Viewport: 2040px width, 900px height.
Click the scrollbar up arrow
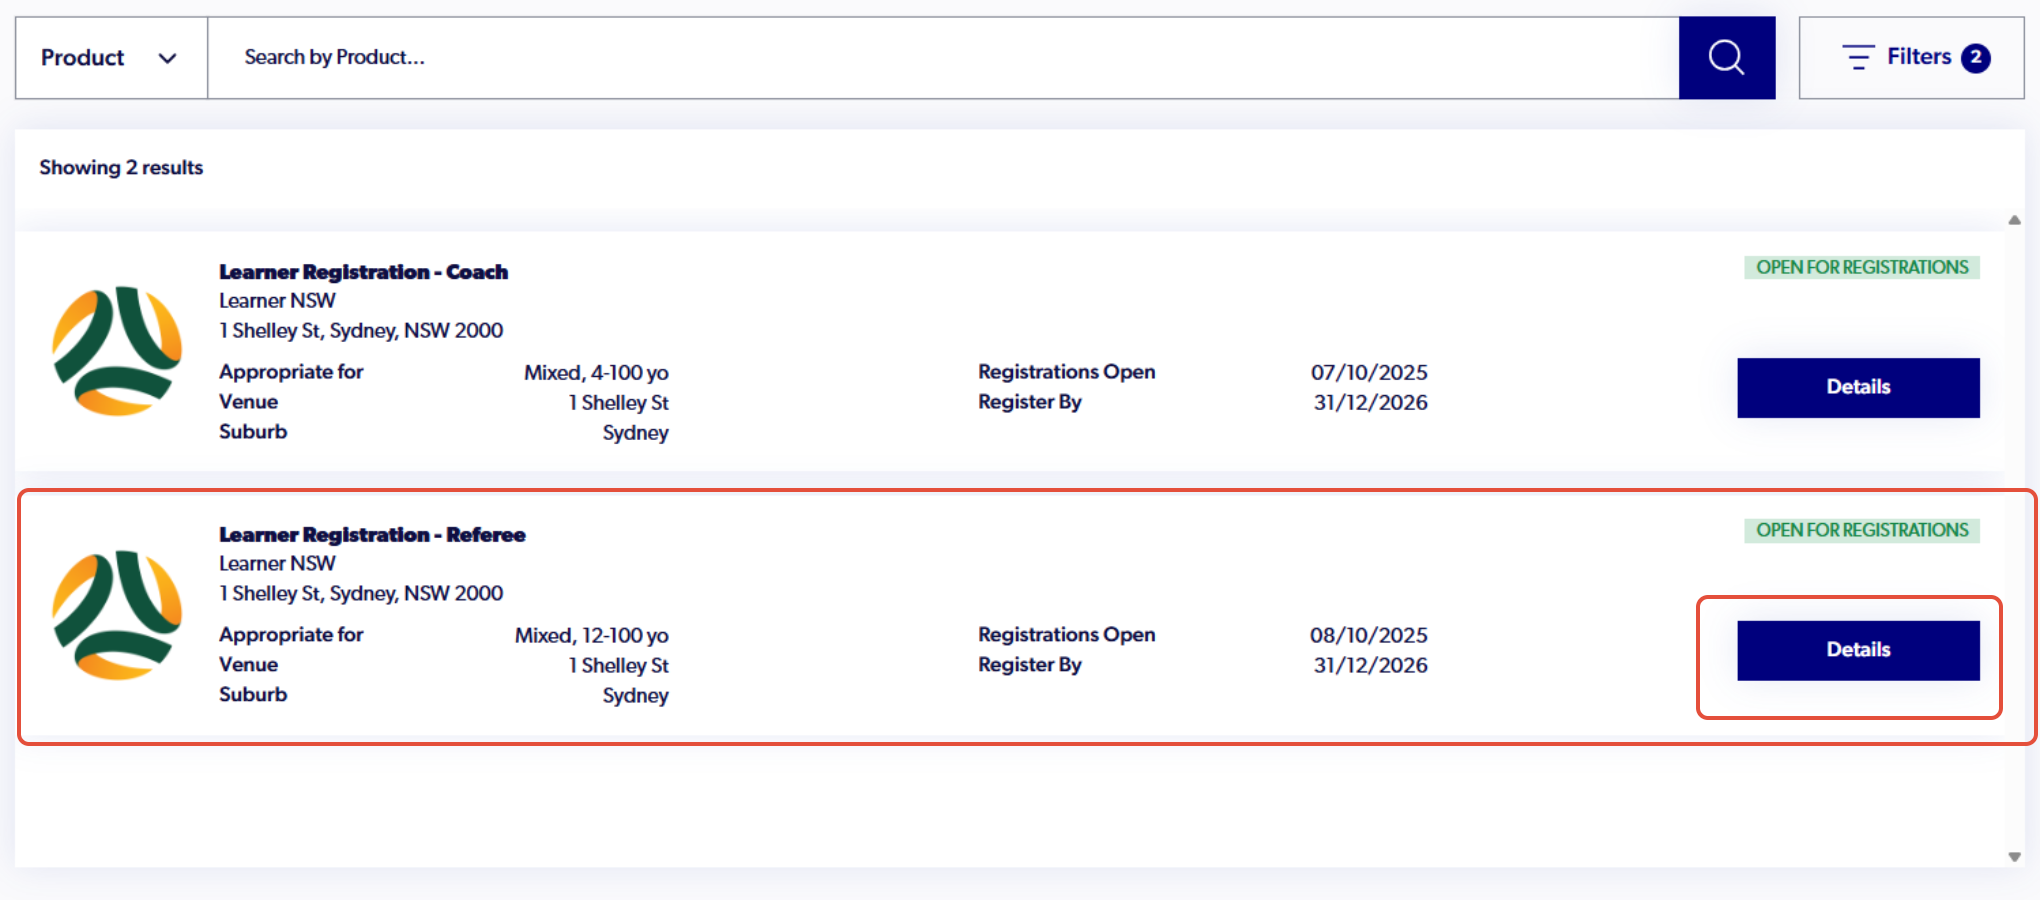click(x=2014, y=220)
